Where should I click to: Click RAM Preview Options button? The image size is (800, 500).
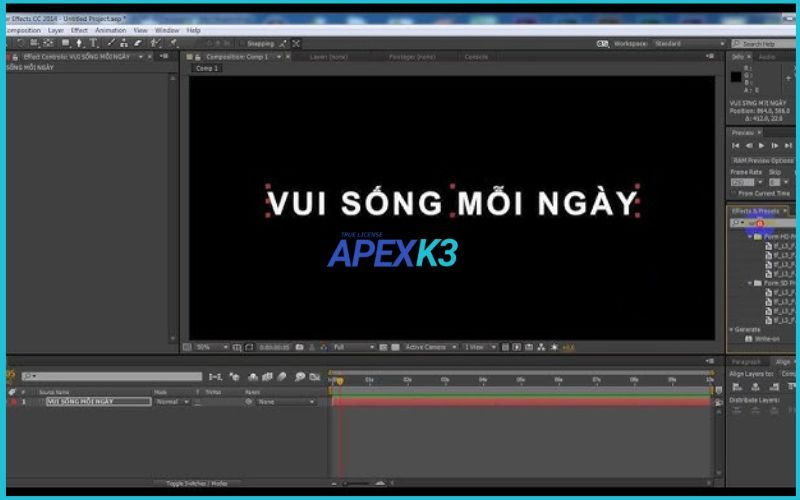pos(762,160)
